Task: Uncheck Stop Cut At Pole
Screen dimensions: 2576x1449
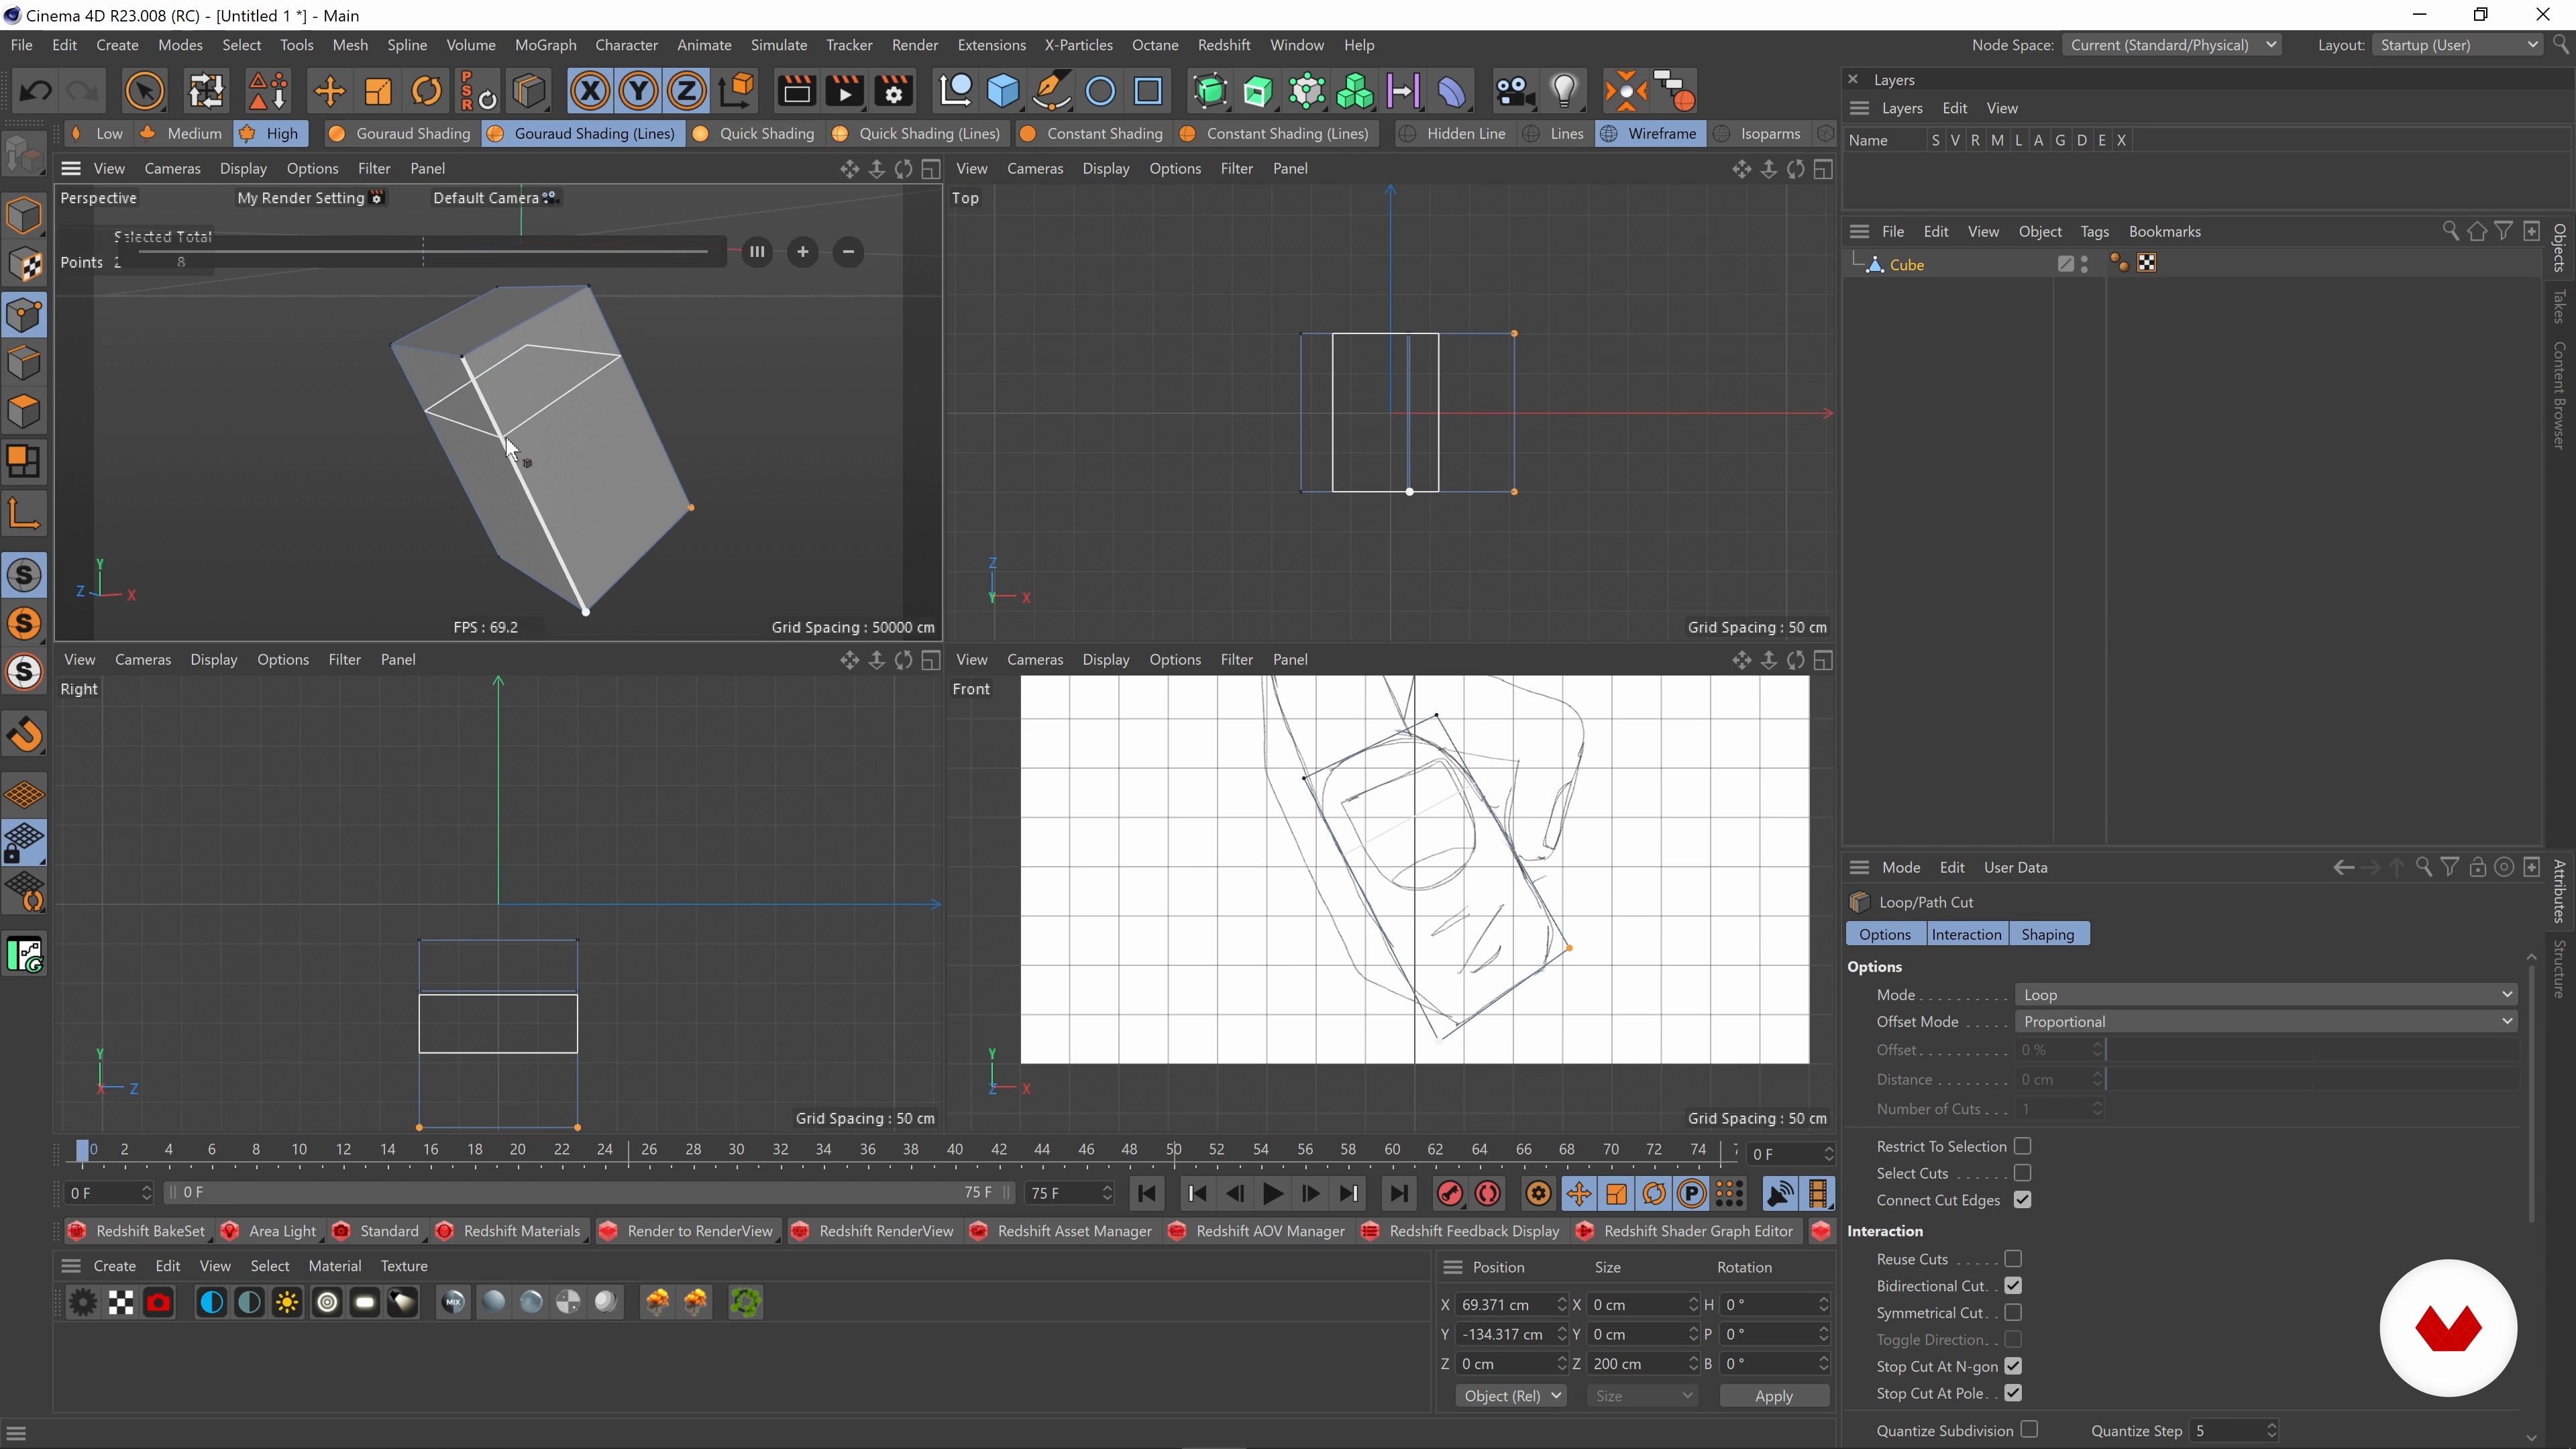Action: pos(2013,1393)
